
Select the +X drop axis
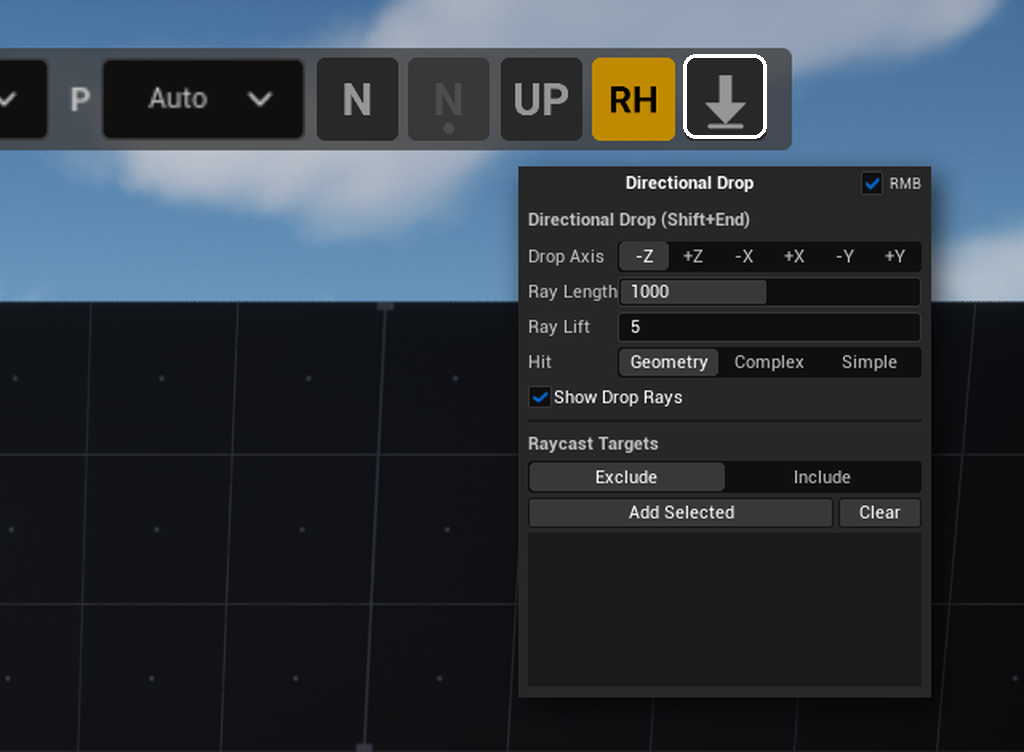click(x=794, y=257)
